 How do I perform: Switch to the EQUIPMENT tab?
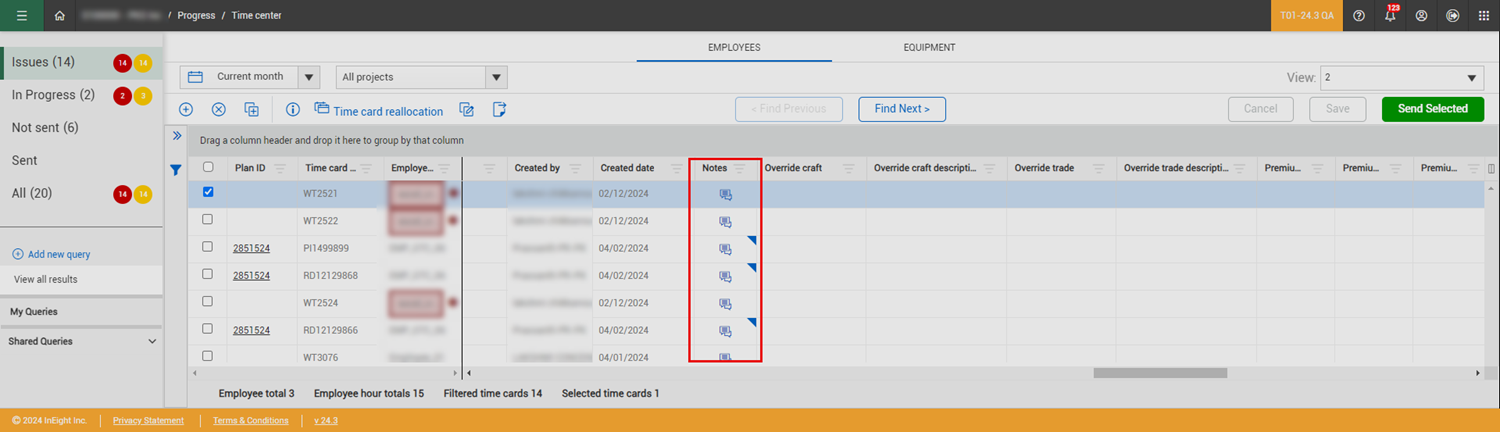point(929,47)
